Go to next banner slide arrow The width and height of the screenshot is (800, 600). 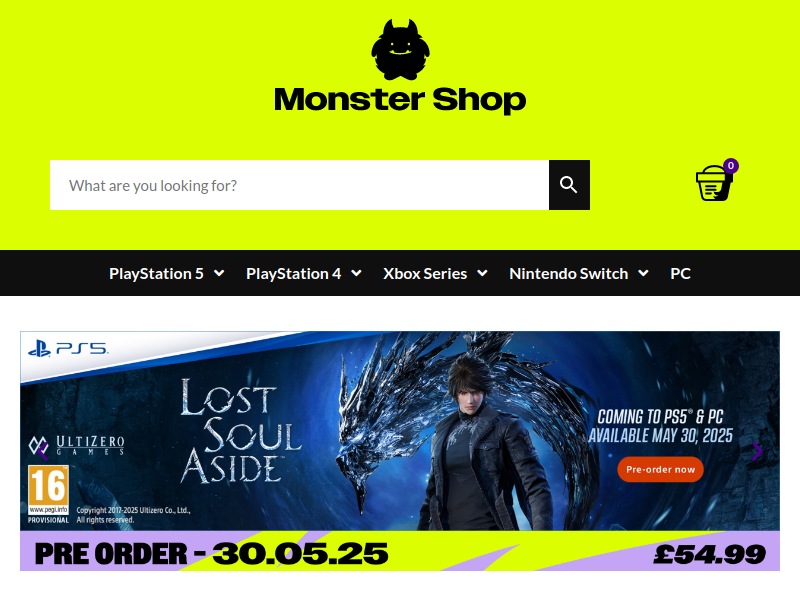(757, 451)
